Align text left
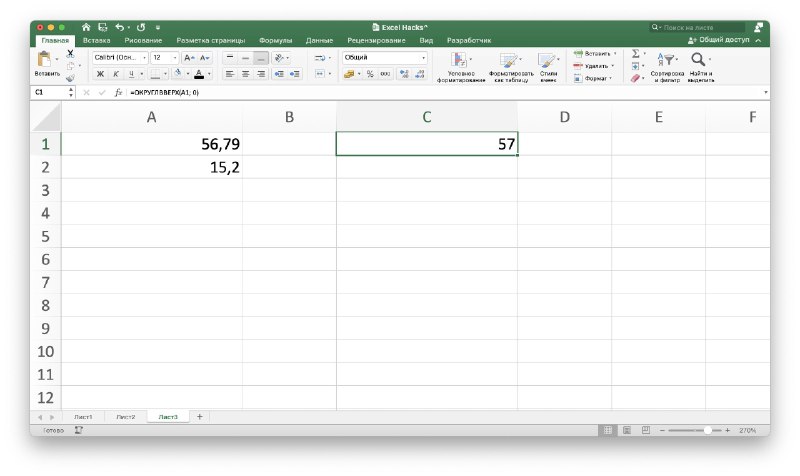Screen dimensions: 800x476 click(x=230, y=74)
